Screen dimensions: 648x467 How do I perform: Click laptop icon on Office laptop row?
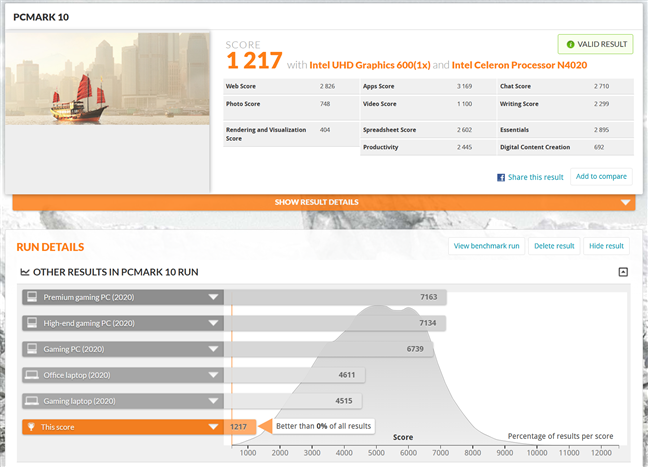pyautogui.click(x=32, y=375)
